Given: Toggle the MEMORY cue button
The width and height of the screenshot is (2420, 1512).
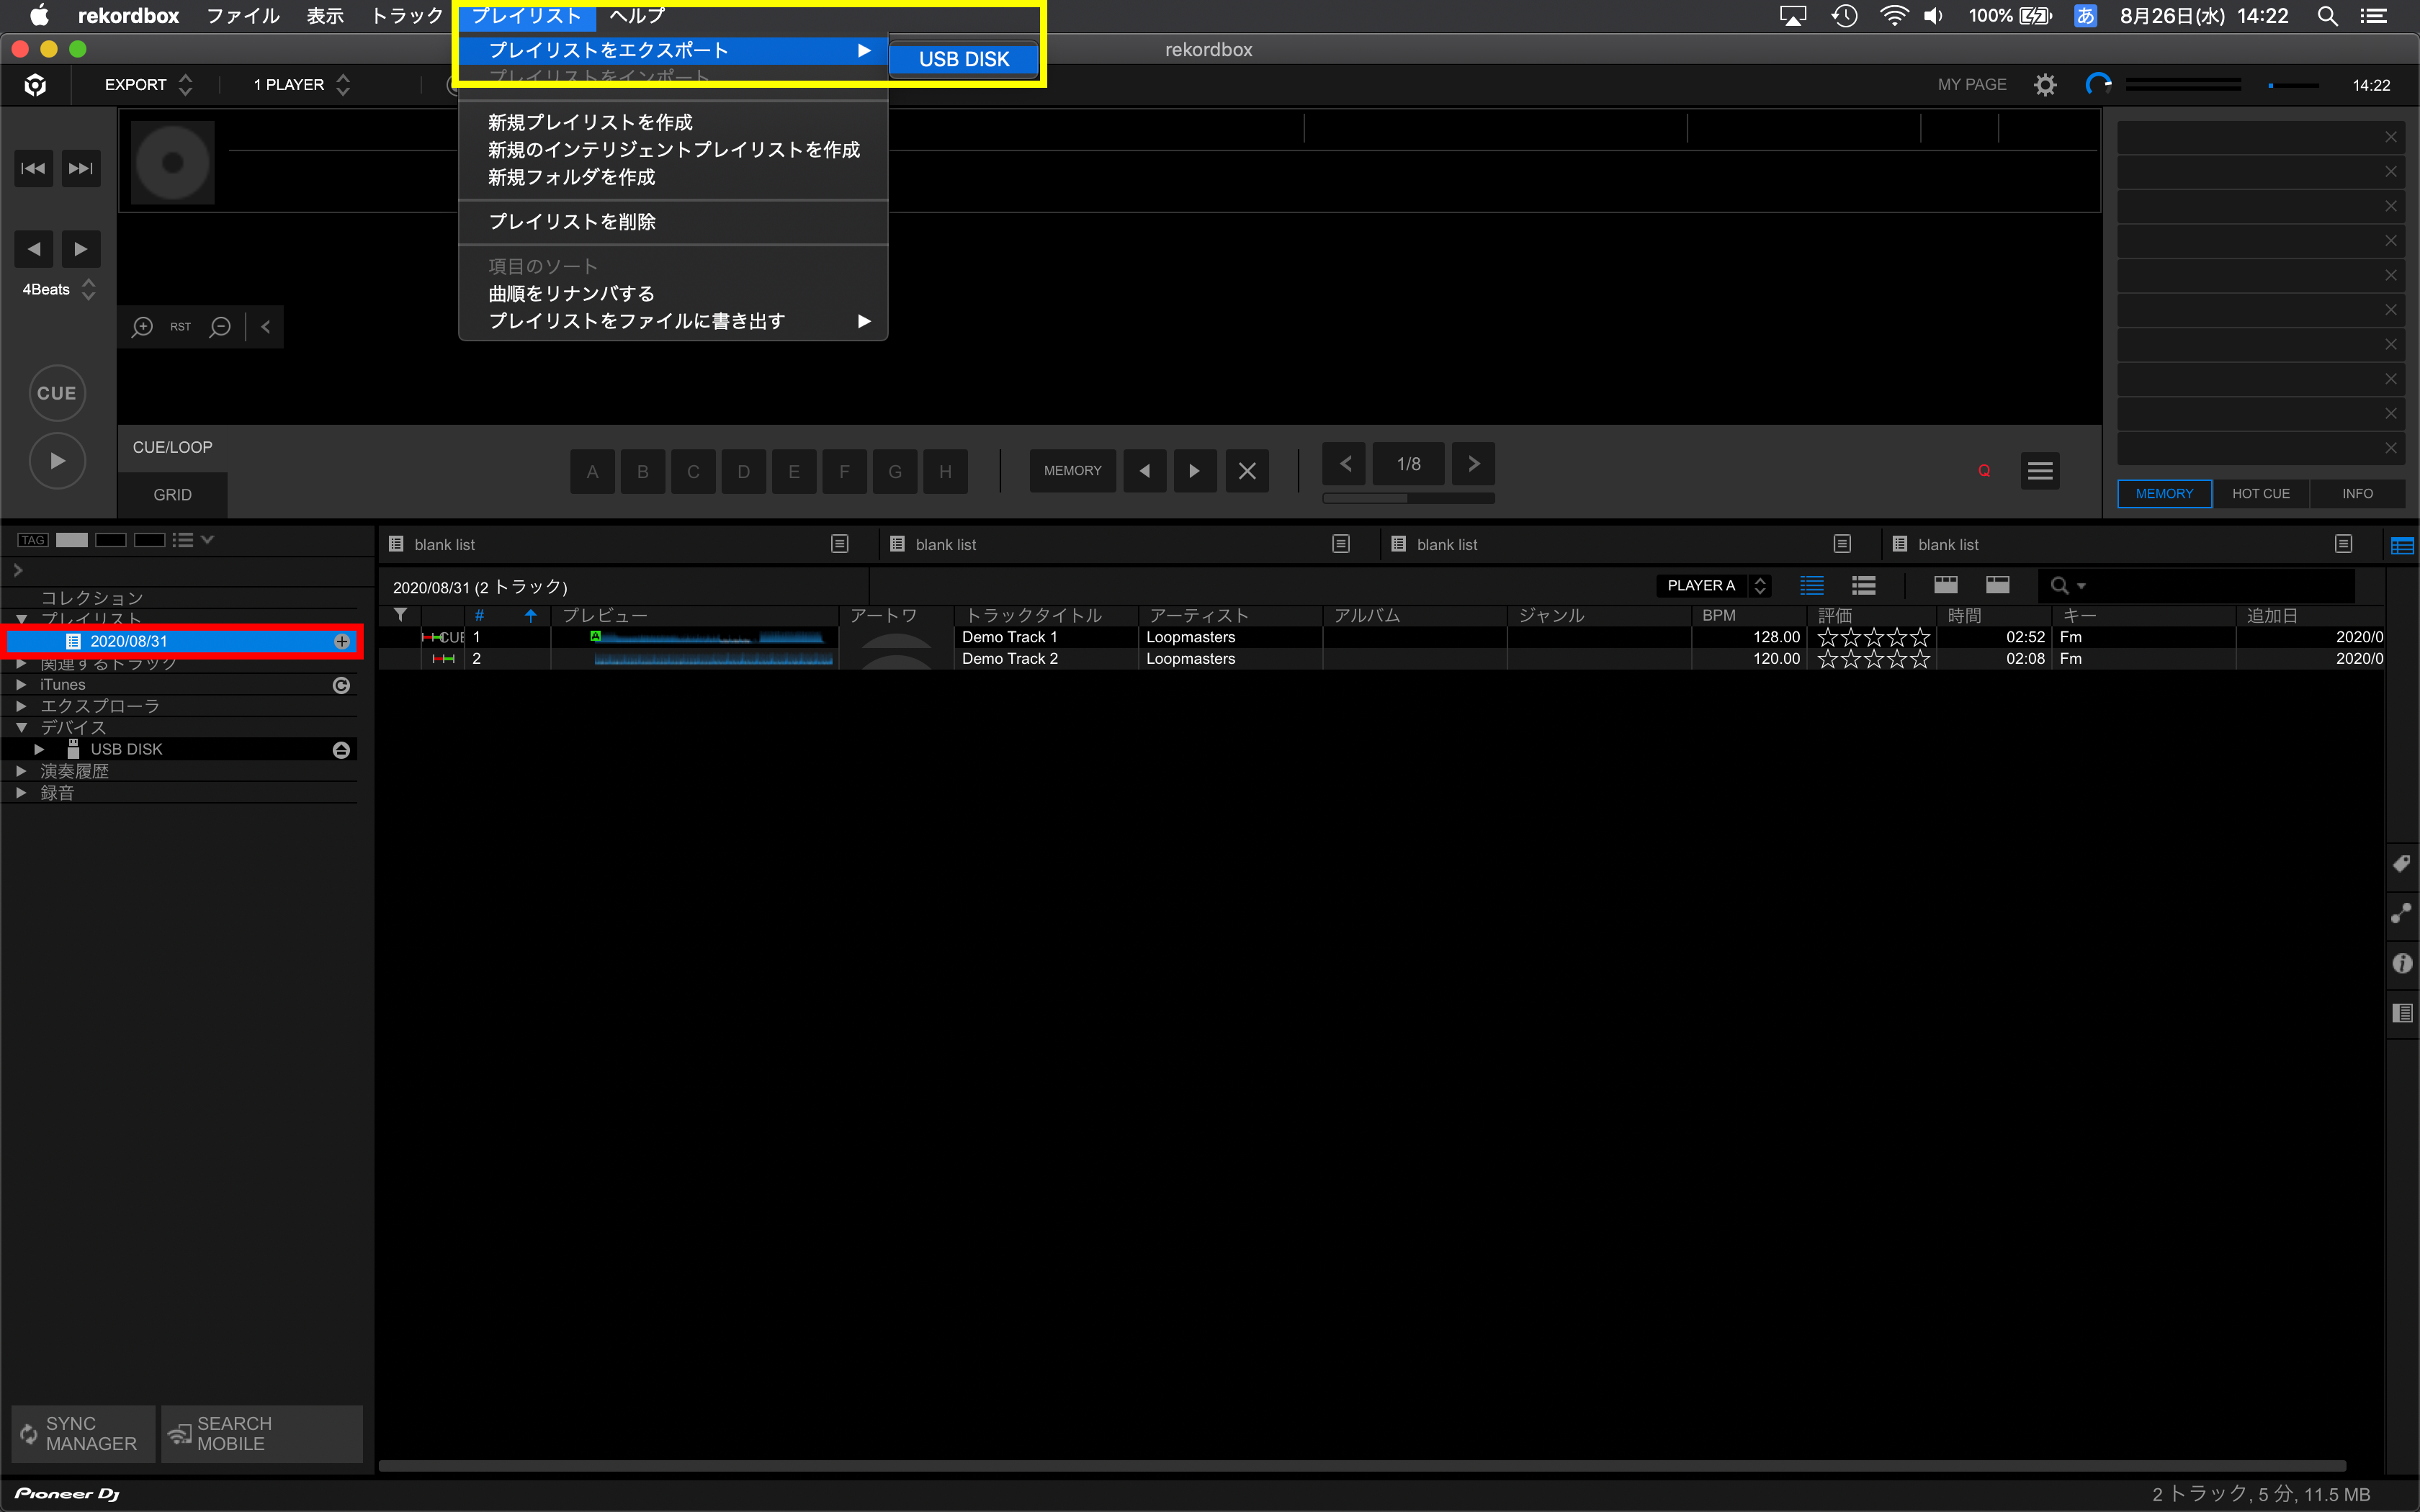Looking at the screenshot, I should (x=1072, y=471).
